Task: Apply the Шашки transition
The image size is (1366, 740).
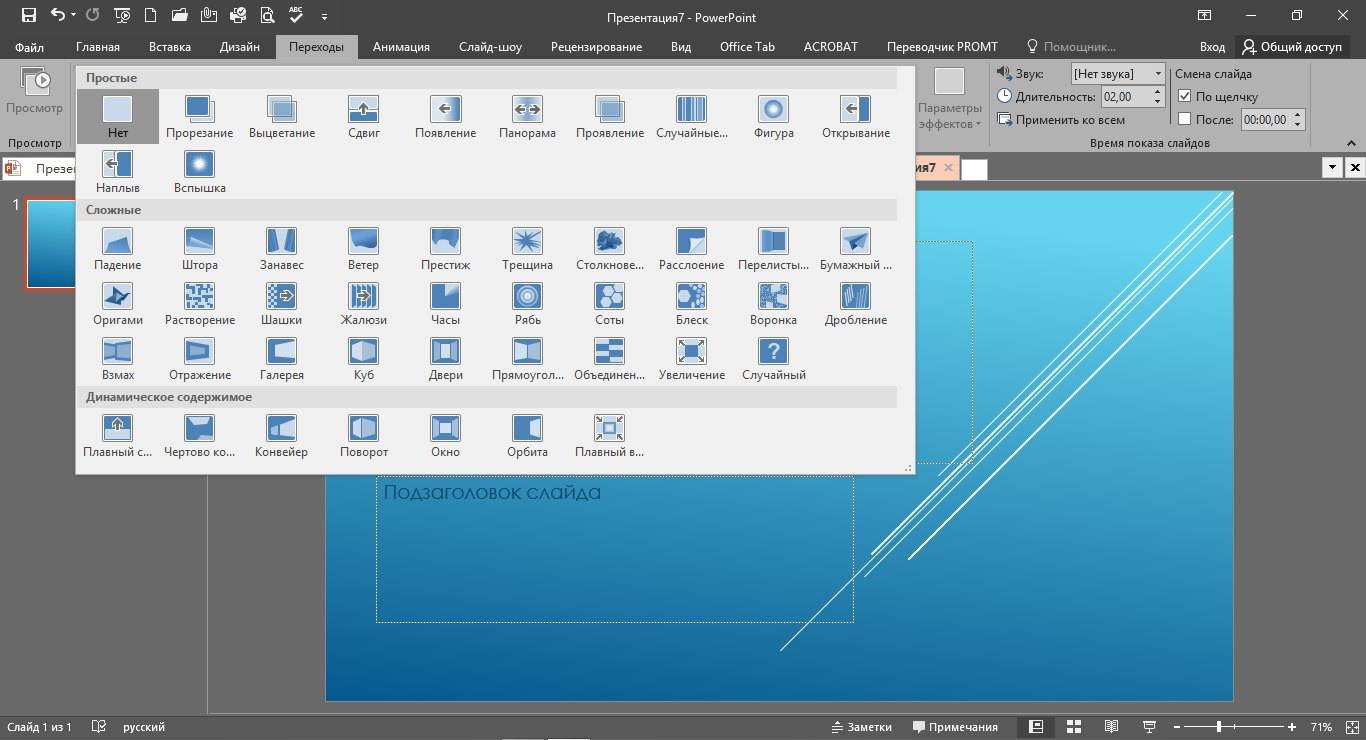Action: tap(282, 304)
